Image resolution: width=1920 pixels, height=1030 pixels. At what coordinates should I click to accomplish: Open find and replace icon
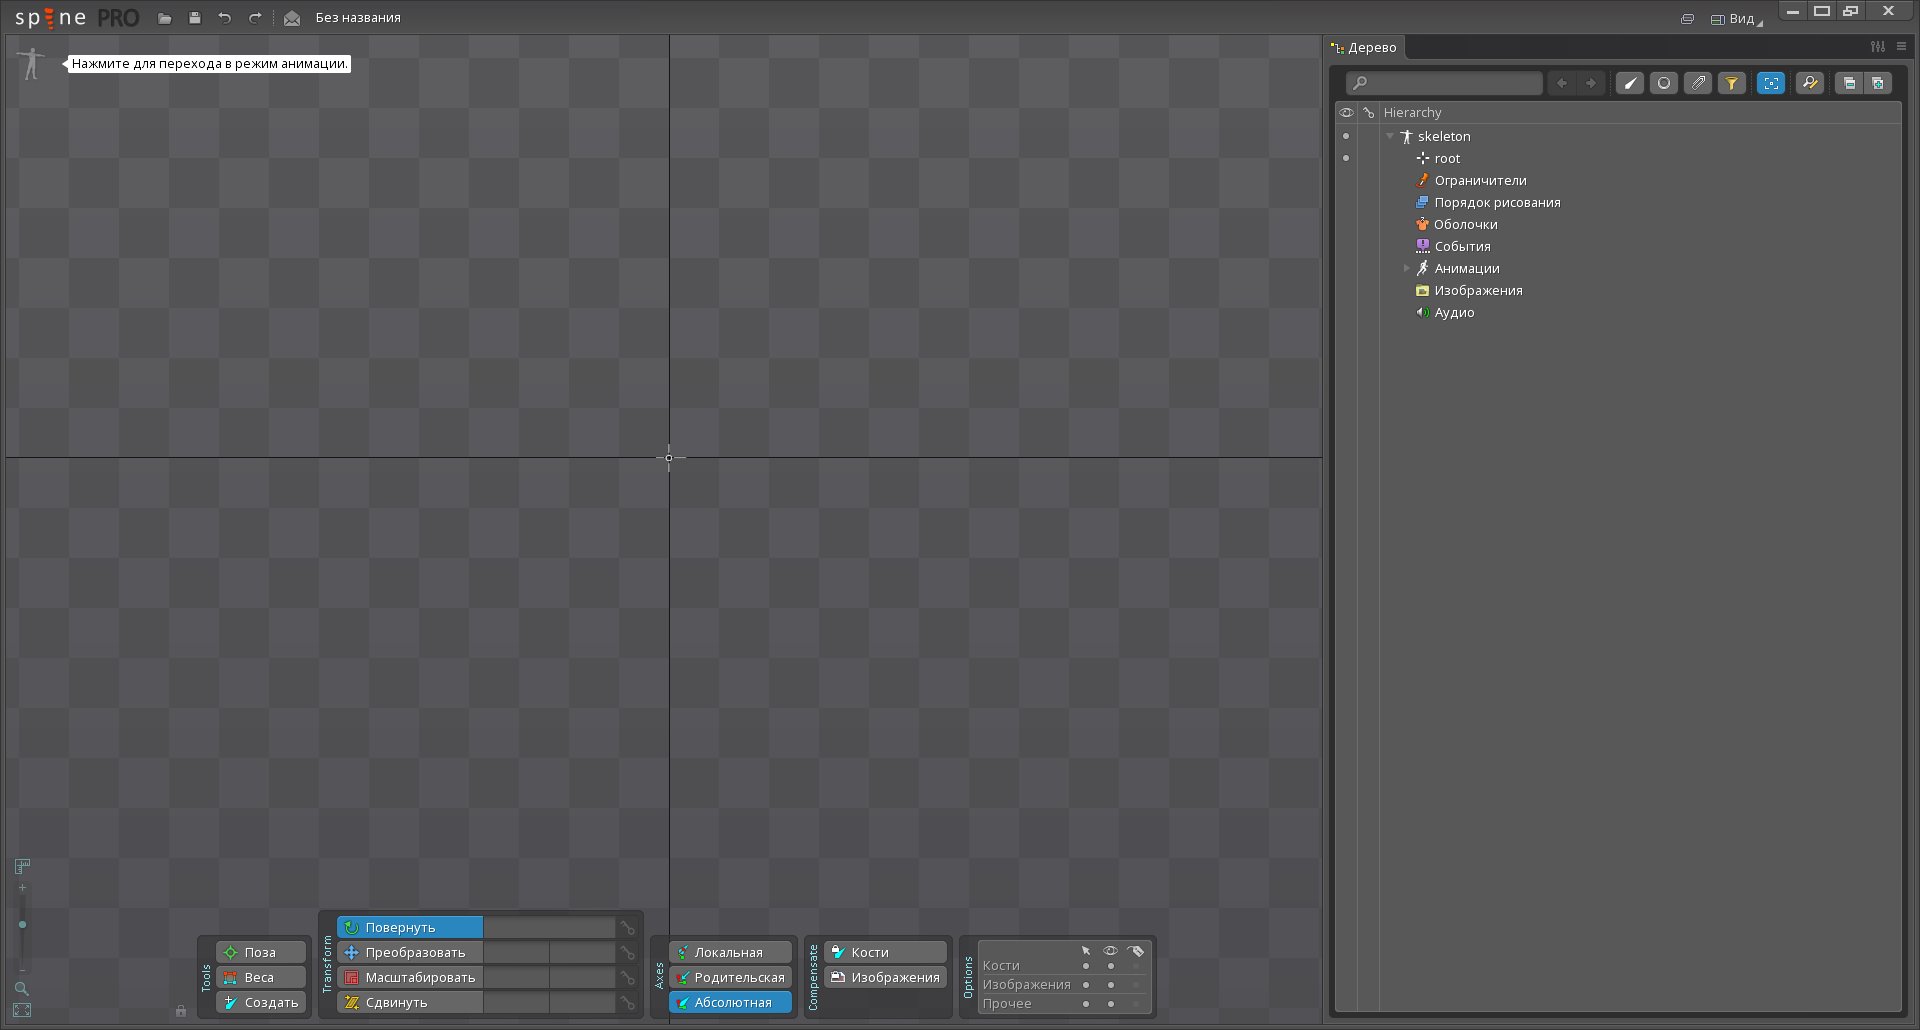[x=1810, y=83]
